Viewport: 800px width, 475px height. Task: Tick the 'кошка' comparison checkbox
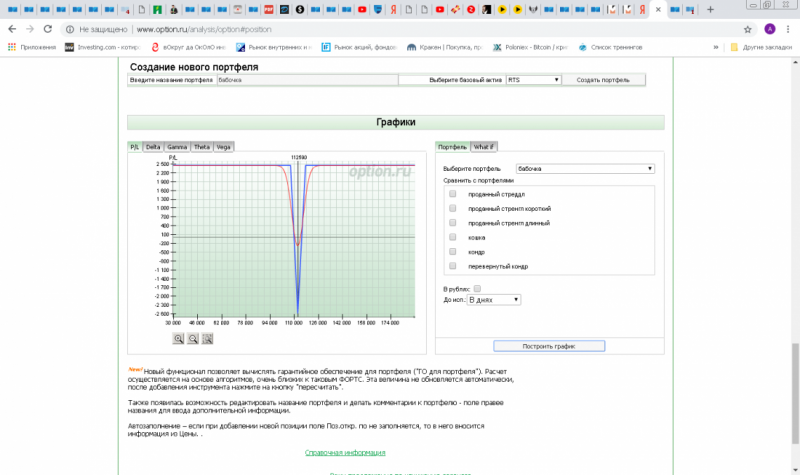pyautogui.click(x=453, y=237)
